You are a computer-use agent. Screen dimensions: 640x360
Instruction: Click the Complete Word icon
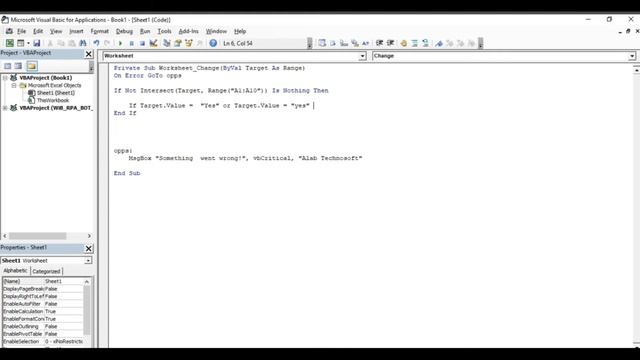[x=365, y=43]
